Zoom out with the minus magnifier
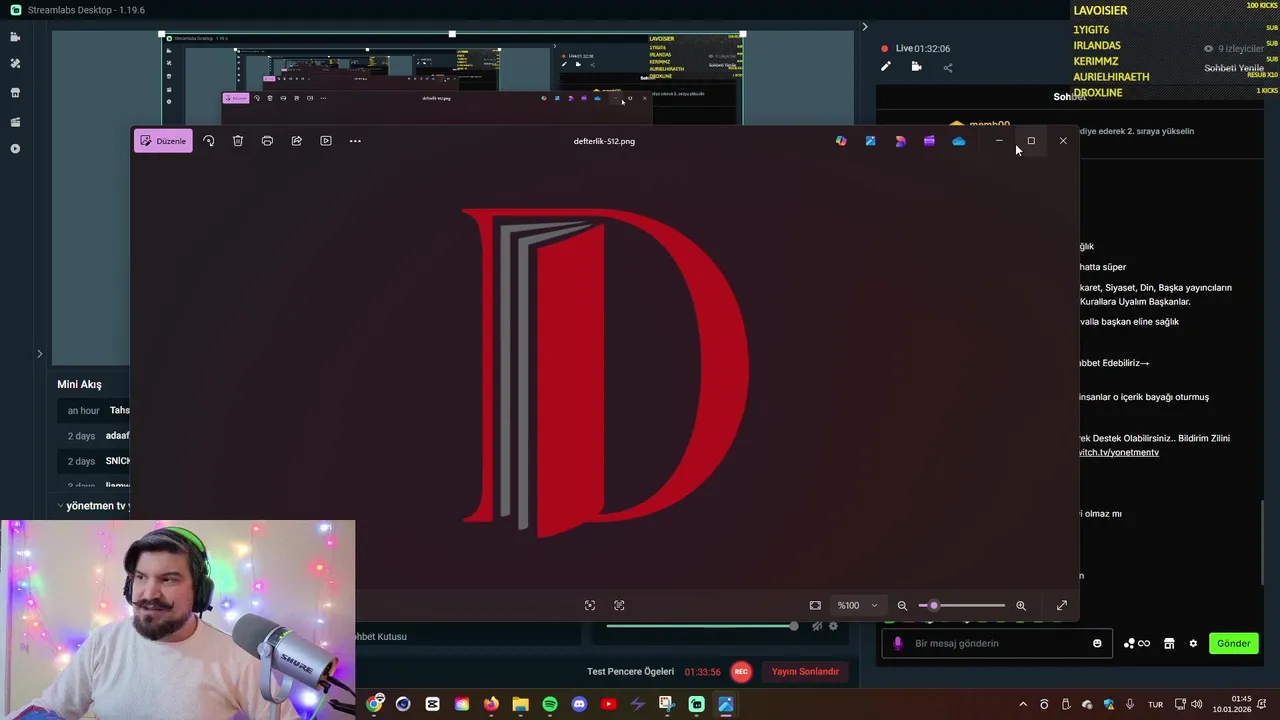This screenshot has width=1280, height=720. pyautogui.click(x=902, y=605)
